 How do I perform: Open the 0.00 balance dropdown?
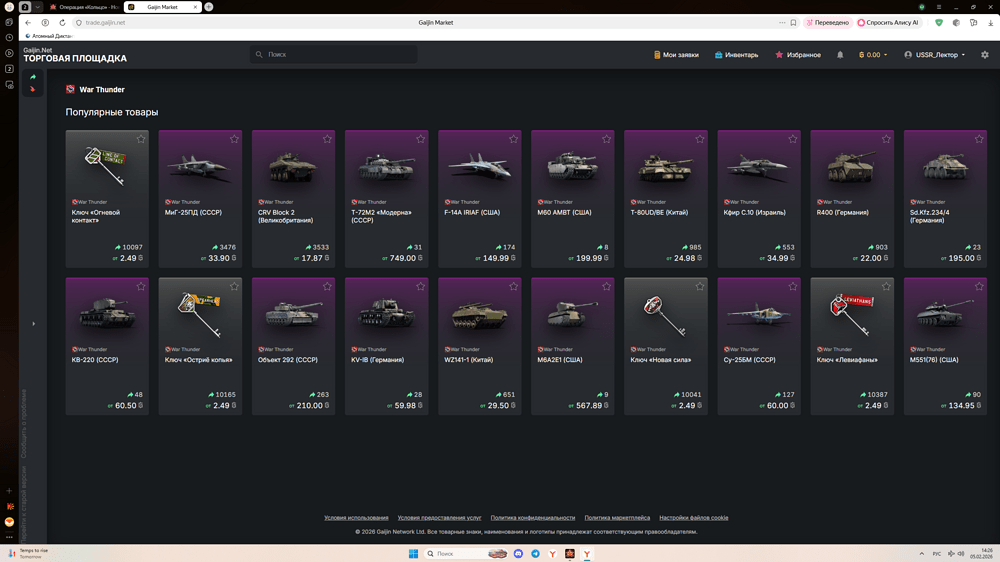[x=873, y=55]
